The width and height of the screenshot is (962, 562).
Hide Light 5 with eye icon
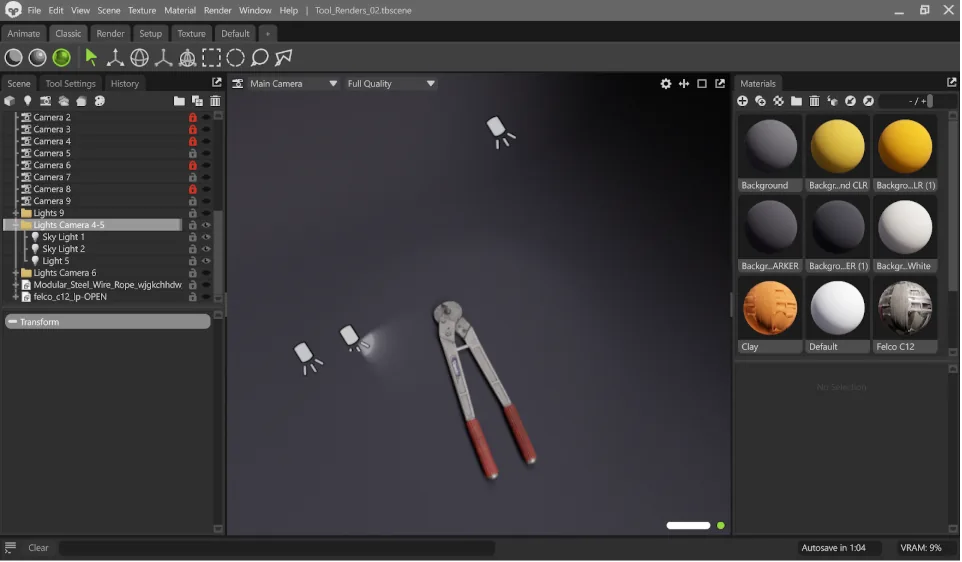click(206, 261)
